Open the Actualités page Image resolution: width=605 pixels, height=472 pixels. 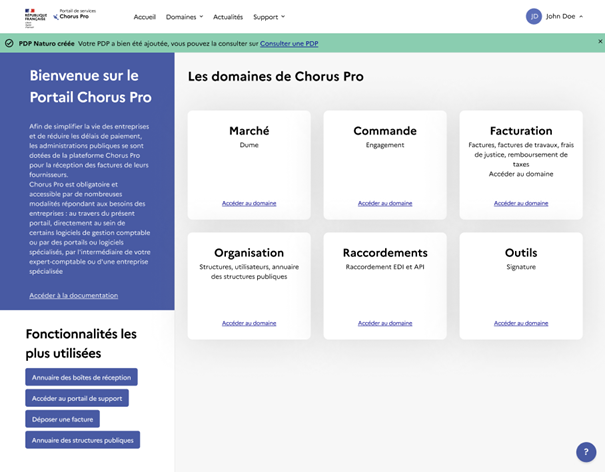pos(228,17)
